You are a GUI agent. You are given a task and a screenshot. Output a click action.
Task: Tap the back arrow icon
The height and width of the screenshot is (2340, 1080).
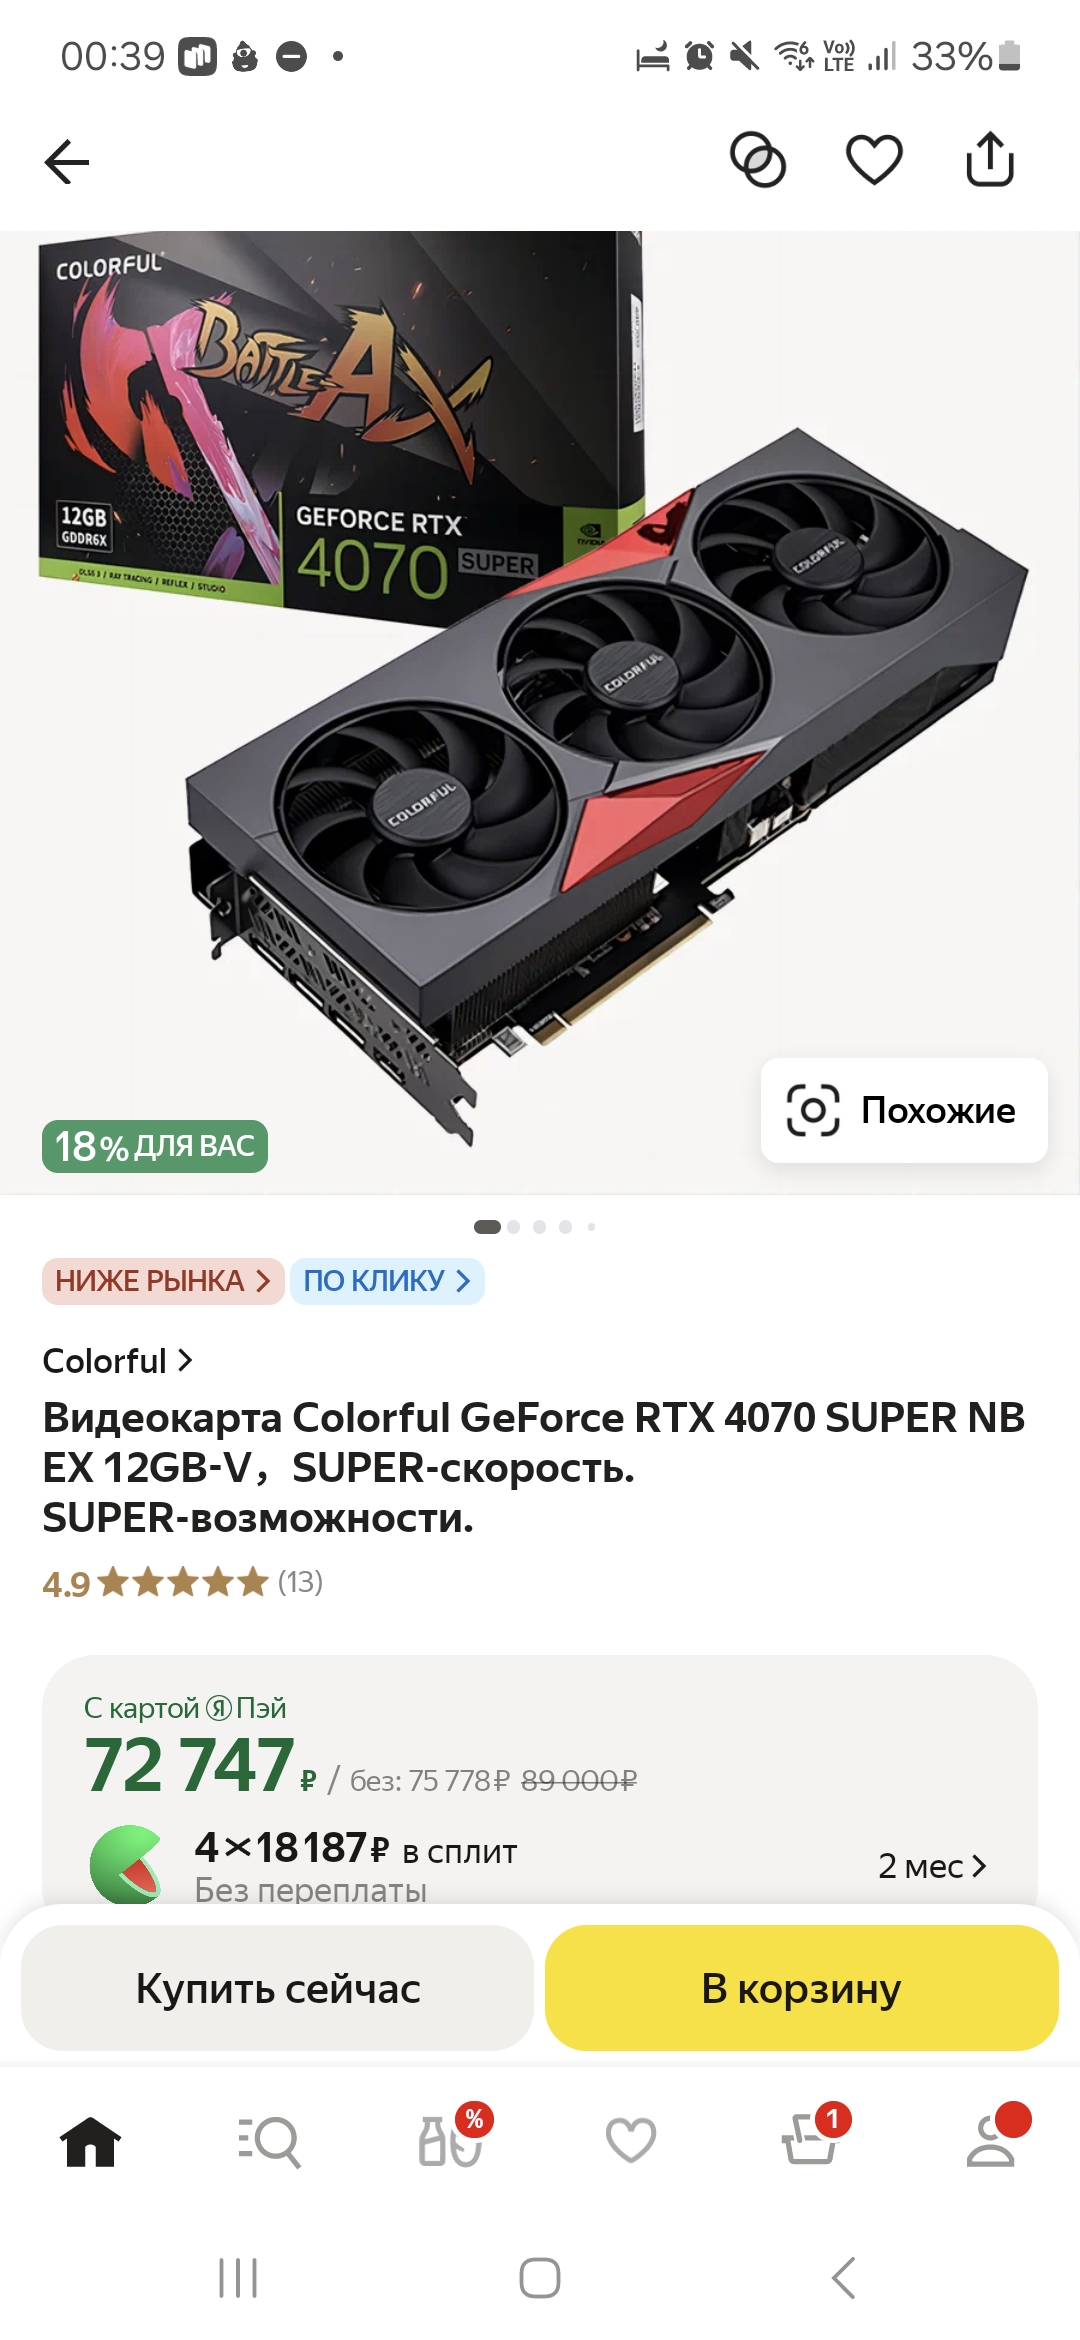click(x=67, y=162)
